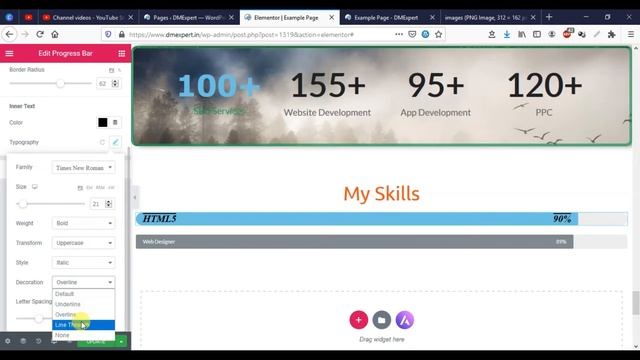Open the Elementor hamburger menu
The width and height of the screenshot is (640, 360).
9,53
